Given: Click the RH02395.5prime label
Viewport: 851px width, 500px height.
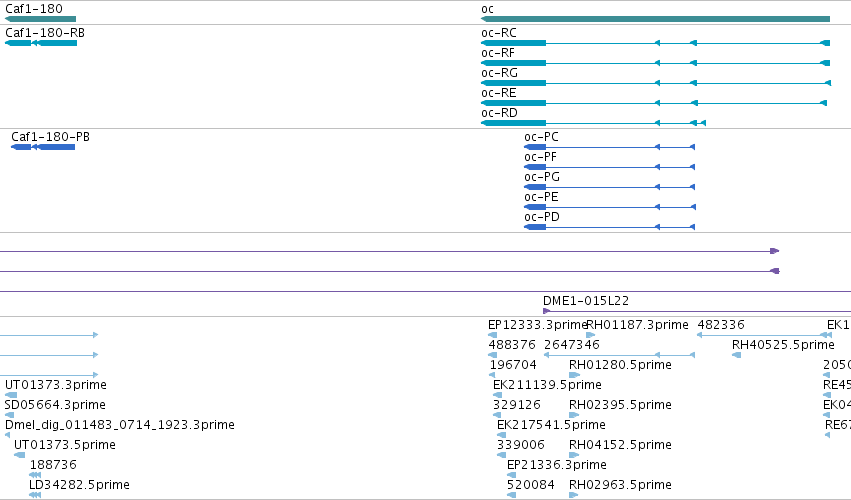Looking at the screenshot, I should [620, 405].
